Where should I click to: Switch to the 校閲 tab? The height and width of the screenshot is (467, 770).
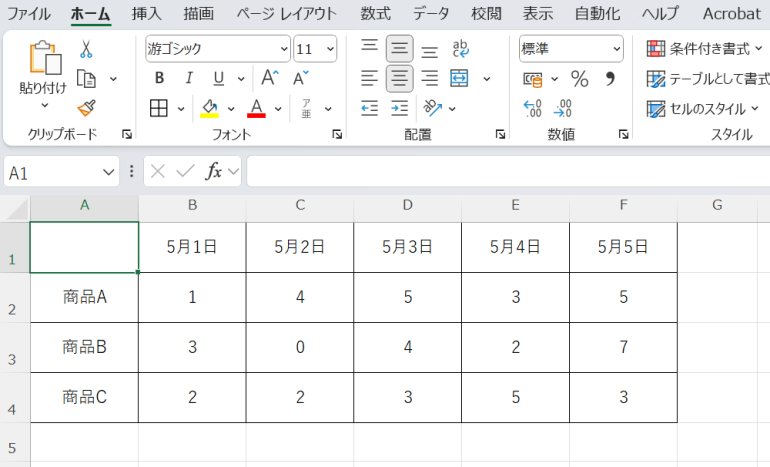(x=486, y=14)
